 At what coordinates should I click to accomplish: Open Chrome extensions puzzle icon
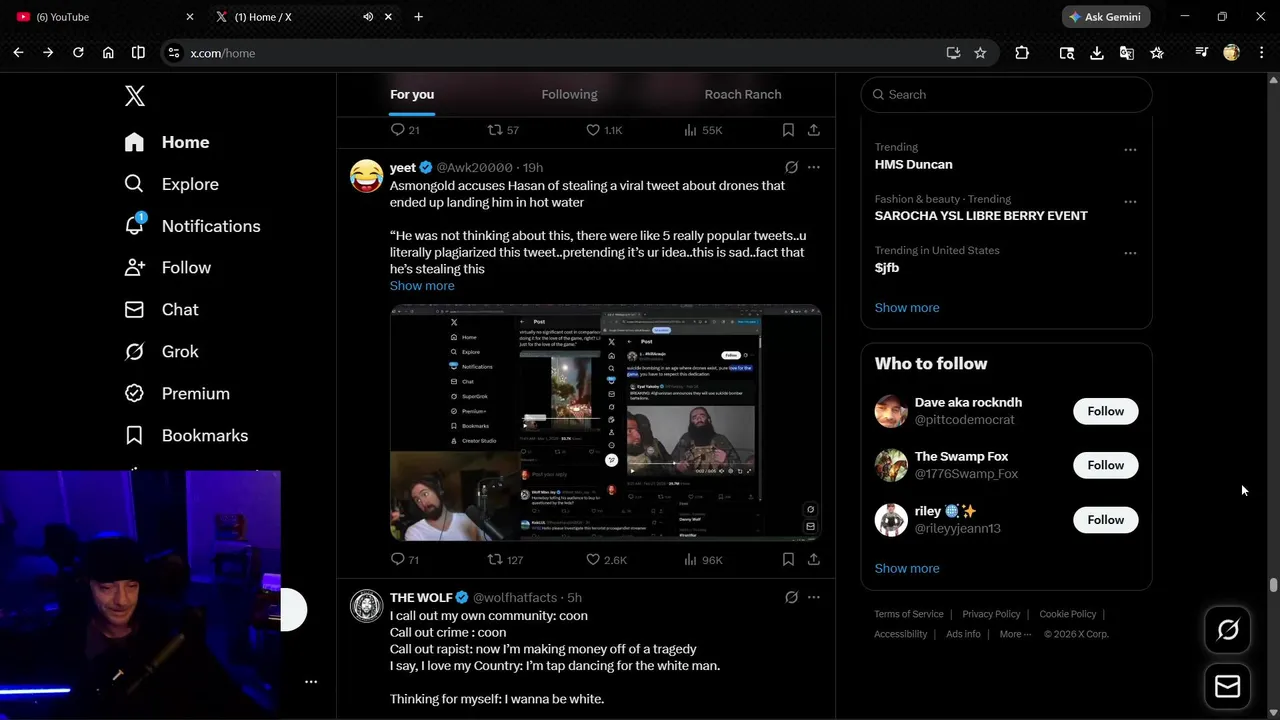[1022, 53]
